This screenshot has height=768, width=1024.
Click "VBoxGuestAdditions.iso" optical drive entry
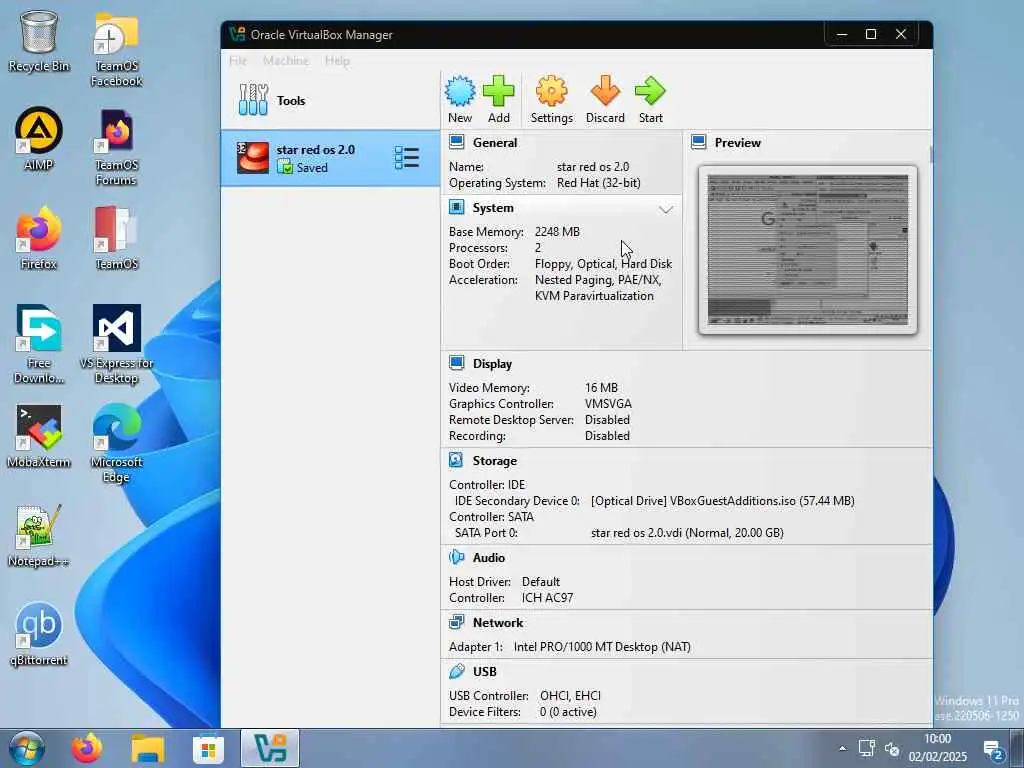722,501
